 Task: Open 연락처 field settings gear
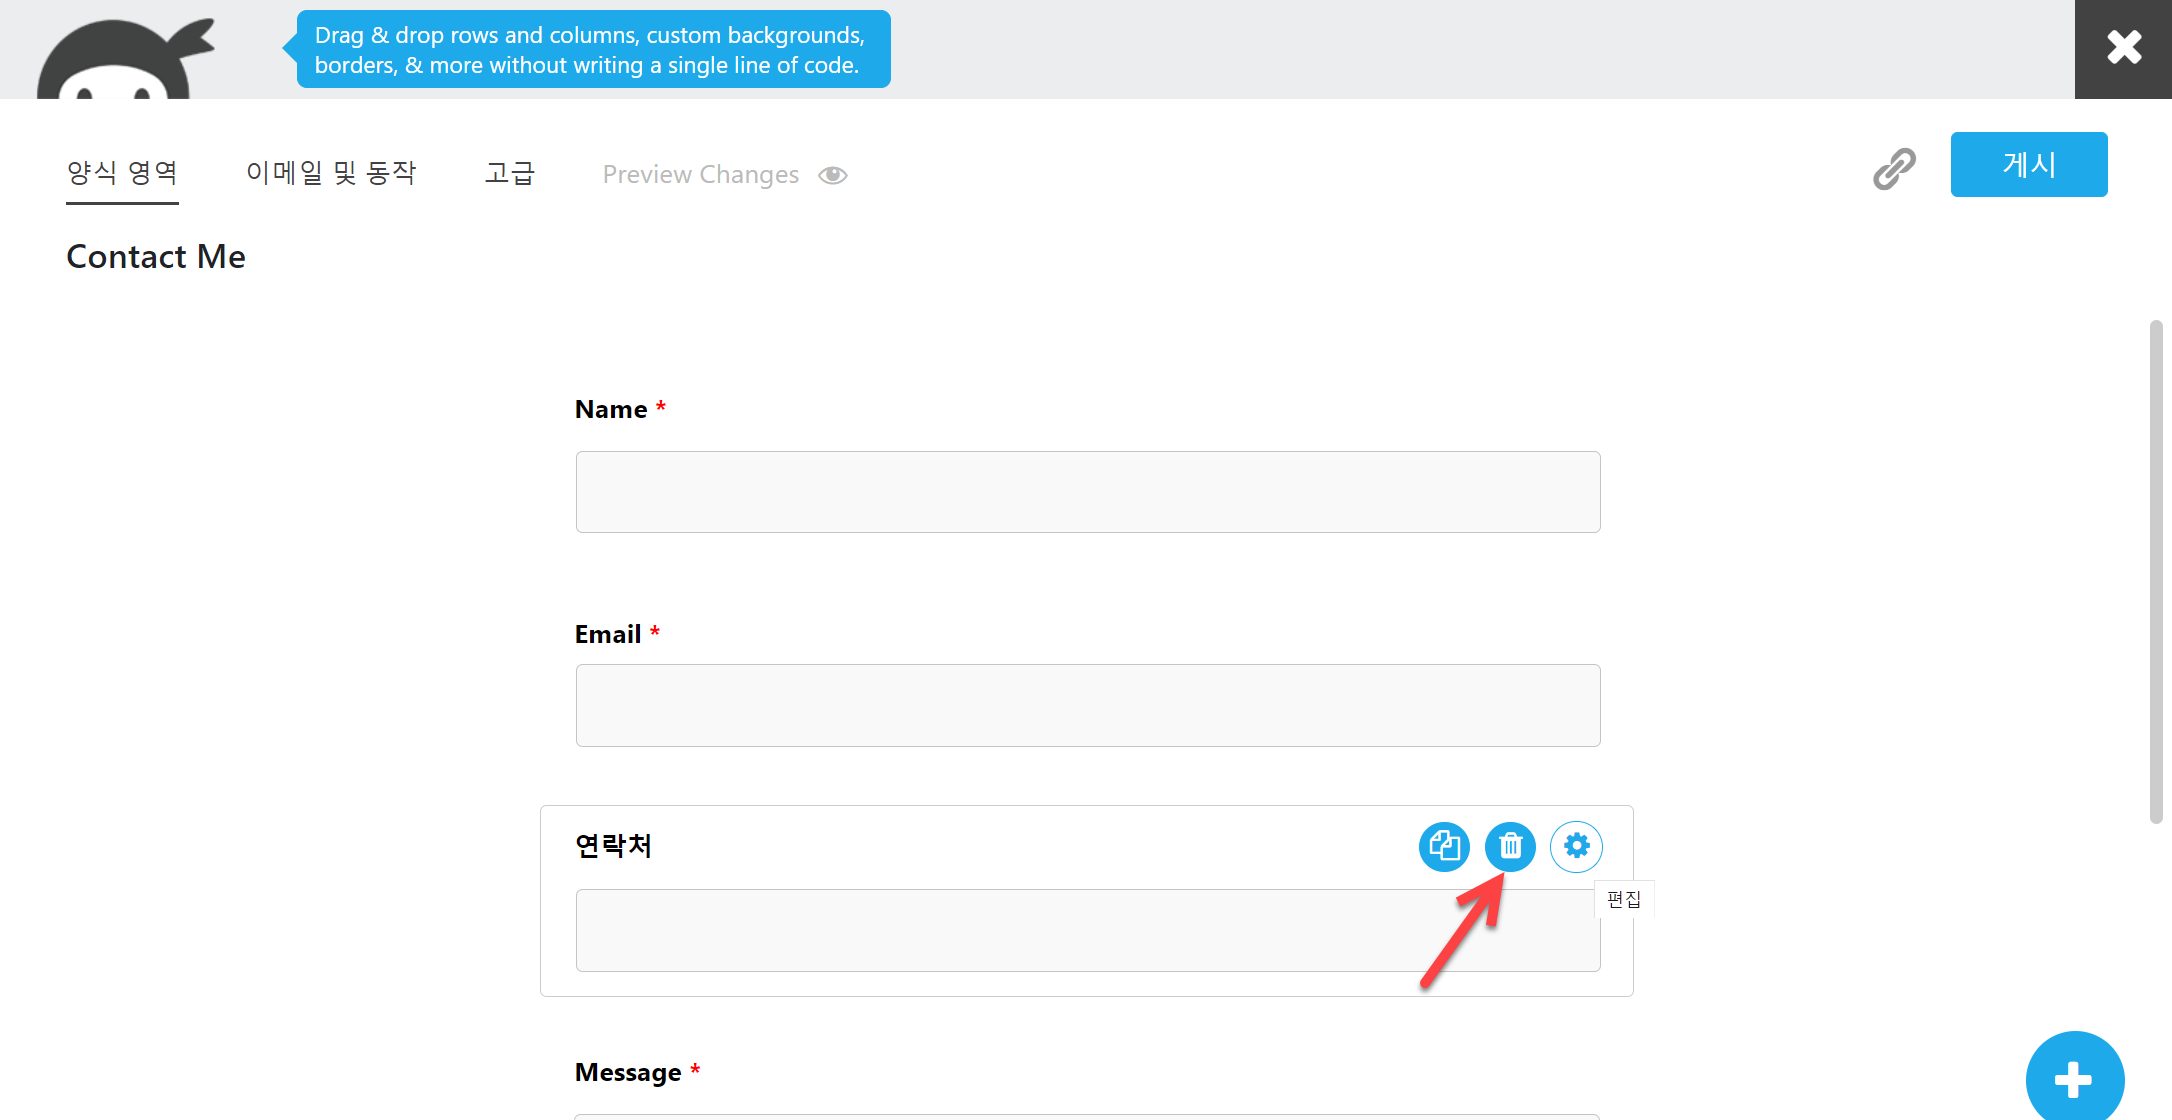[x=1576, y=847]
